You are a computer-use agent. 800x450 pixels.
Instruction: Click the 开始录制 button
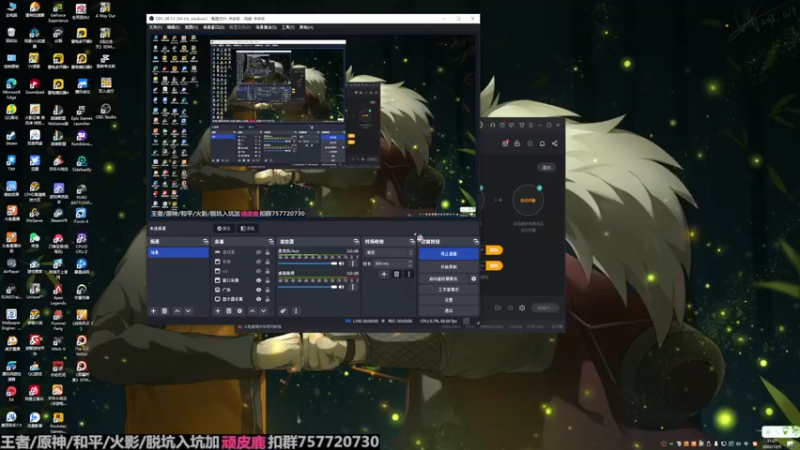[x=448, y=267]
